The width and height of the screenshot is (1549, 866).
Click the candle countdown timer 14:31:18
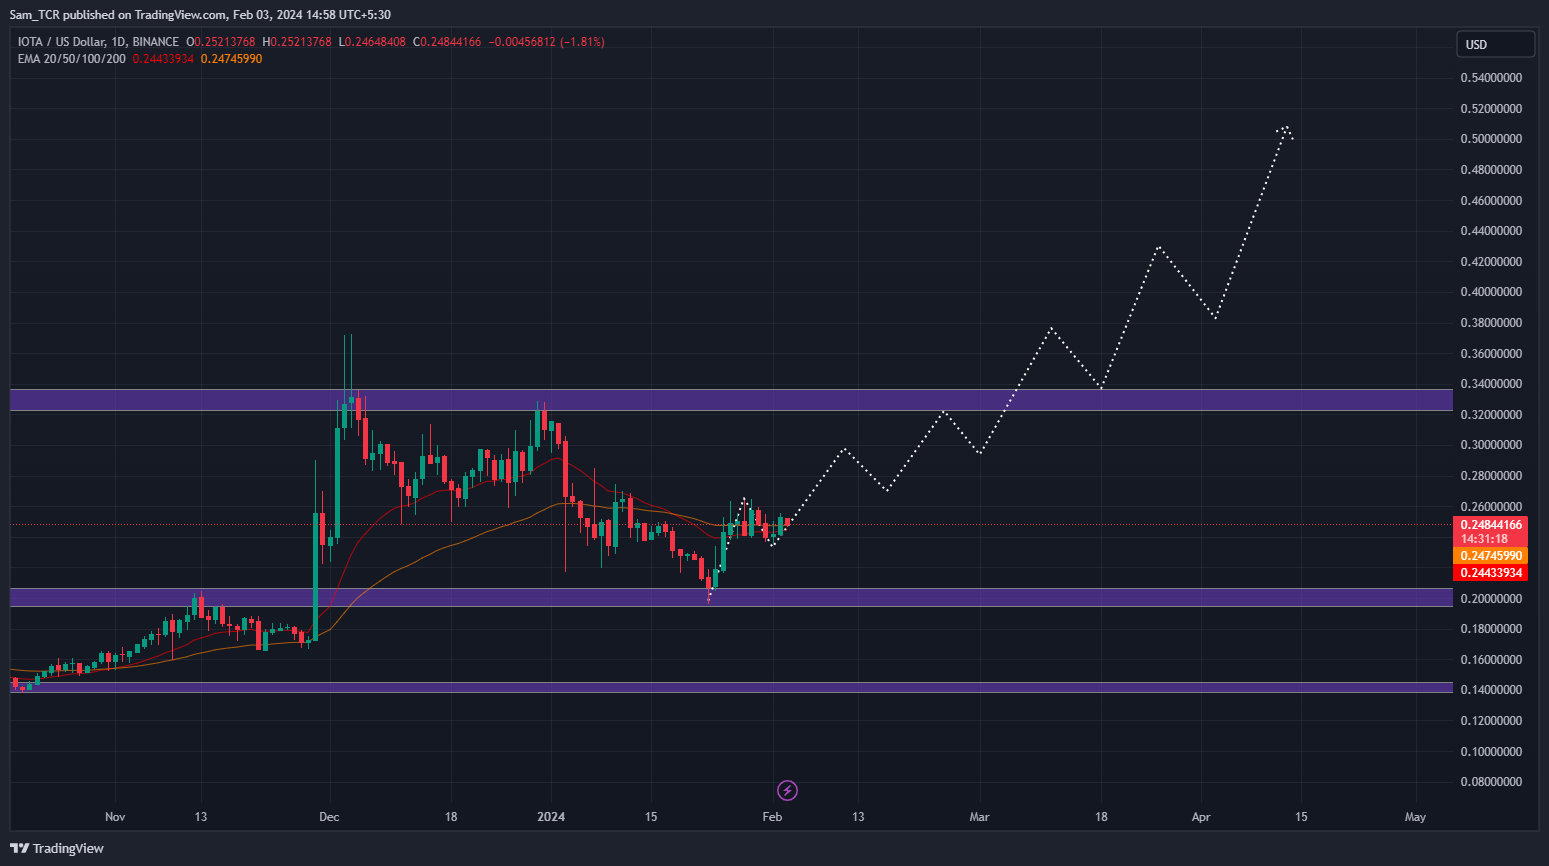tap(1484, 539)
